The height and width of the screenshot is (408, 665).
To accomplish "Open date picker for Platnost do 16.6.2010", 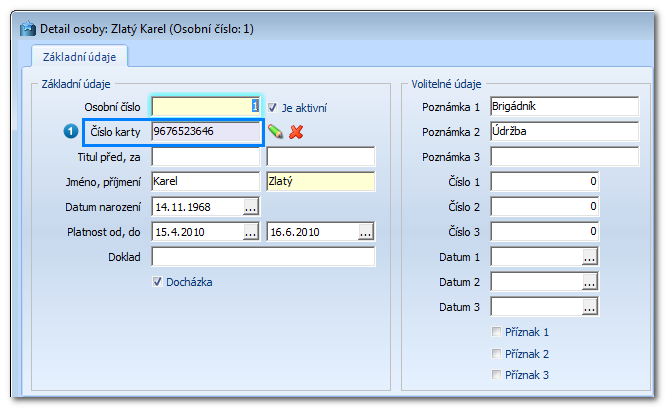I will click(366, 232).
